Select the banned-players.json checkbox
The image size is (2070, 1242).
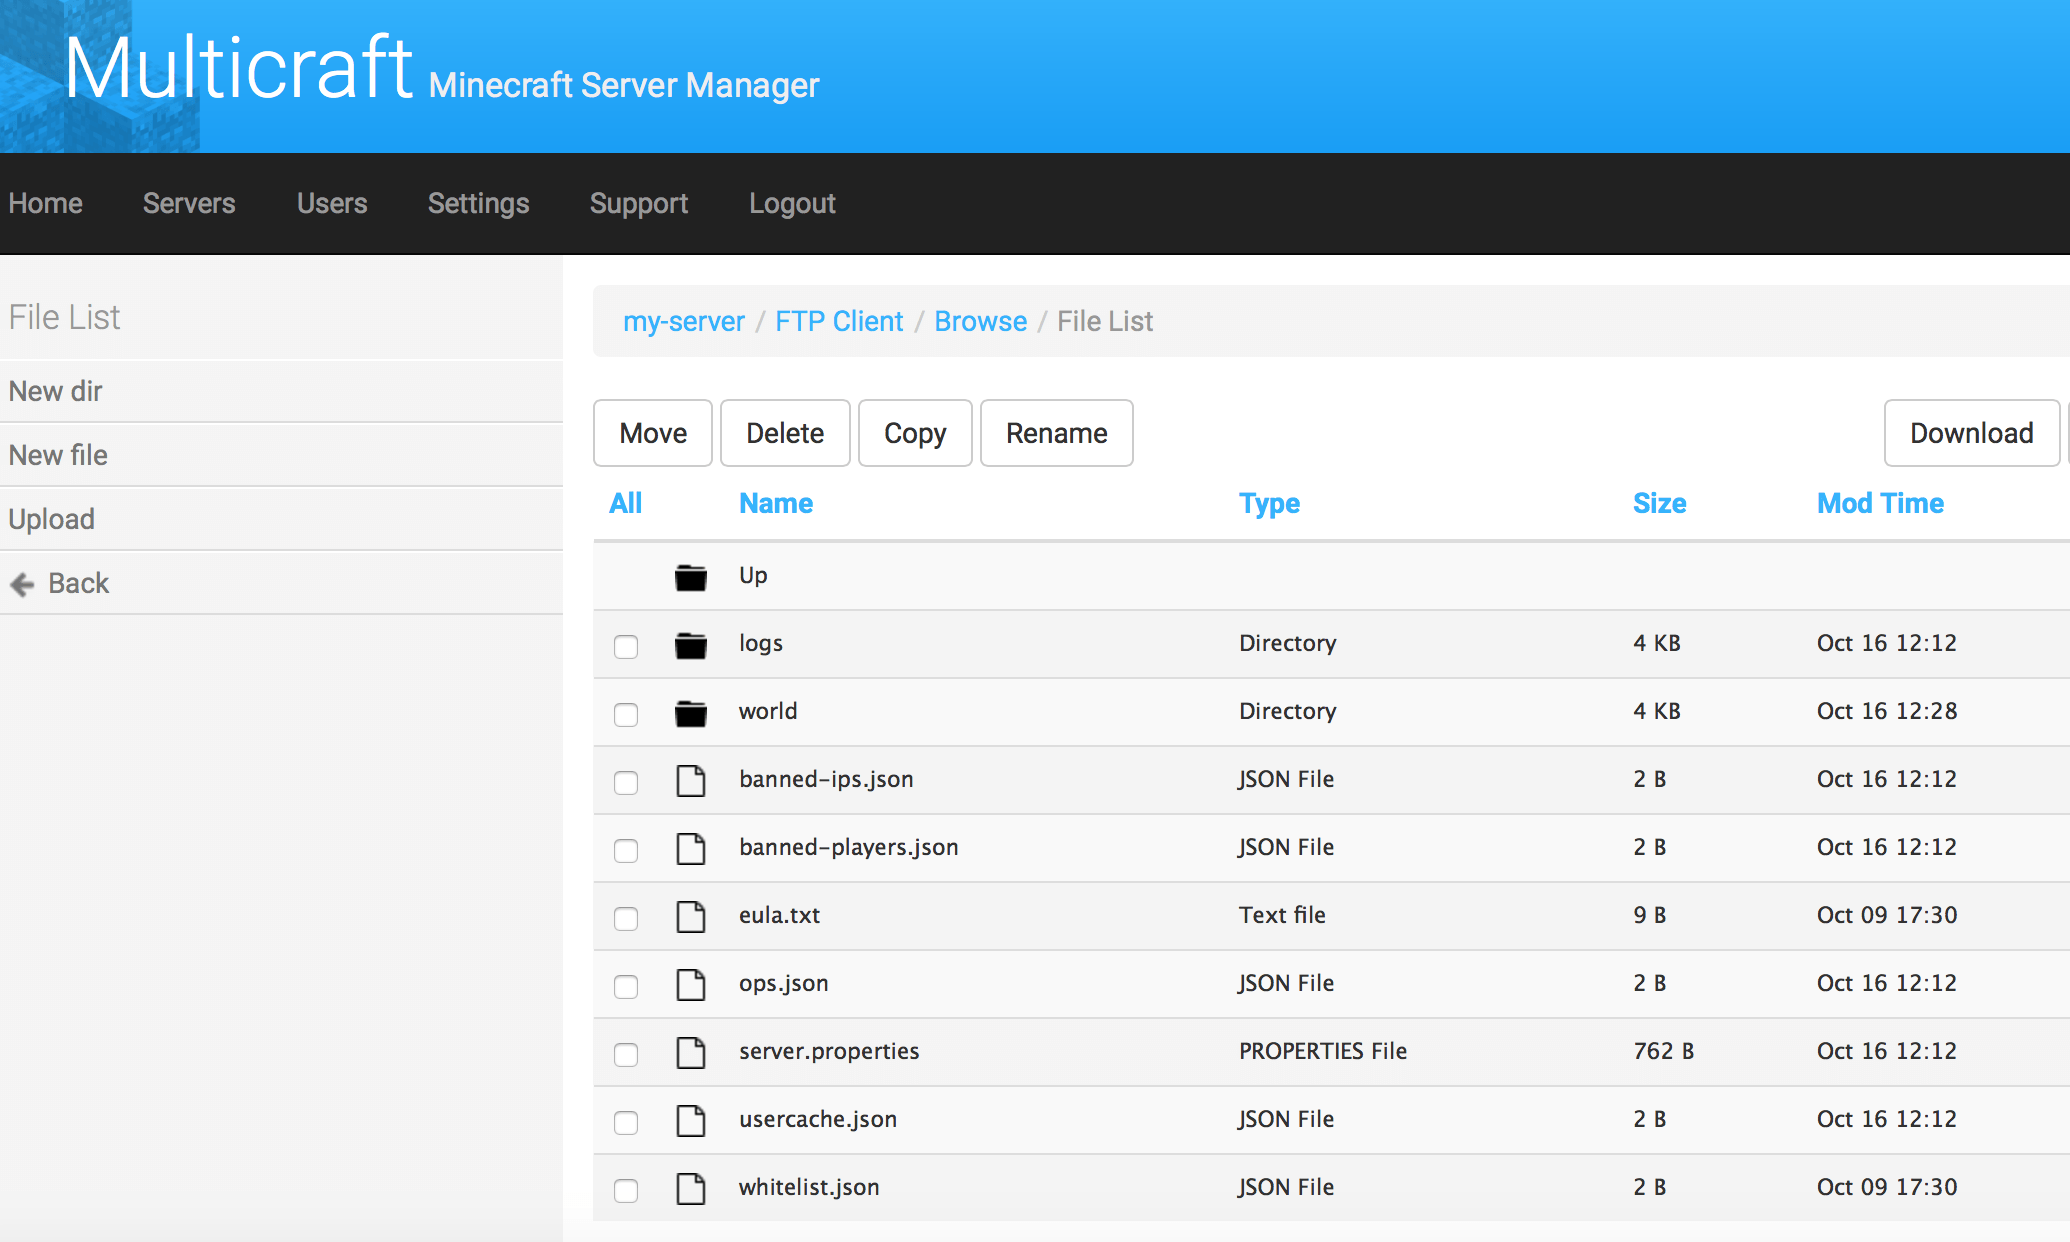(x=626, y=850)
